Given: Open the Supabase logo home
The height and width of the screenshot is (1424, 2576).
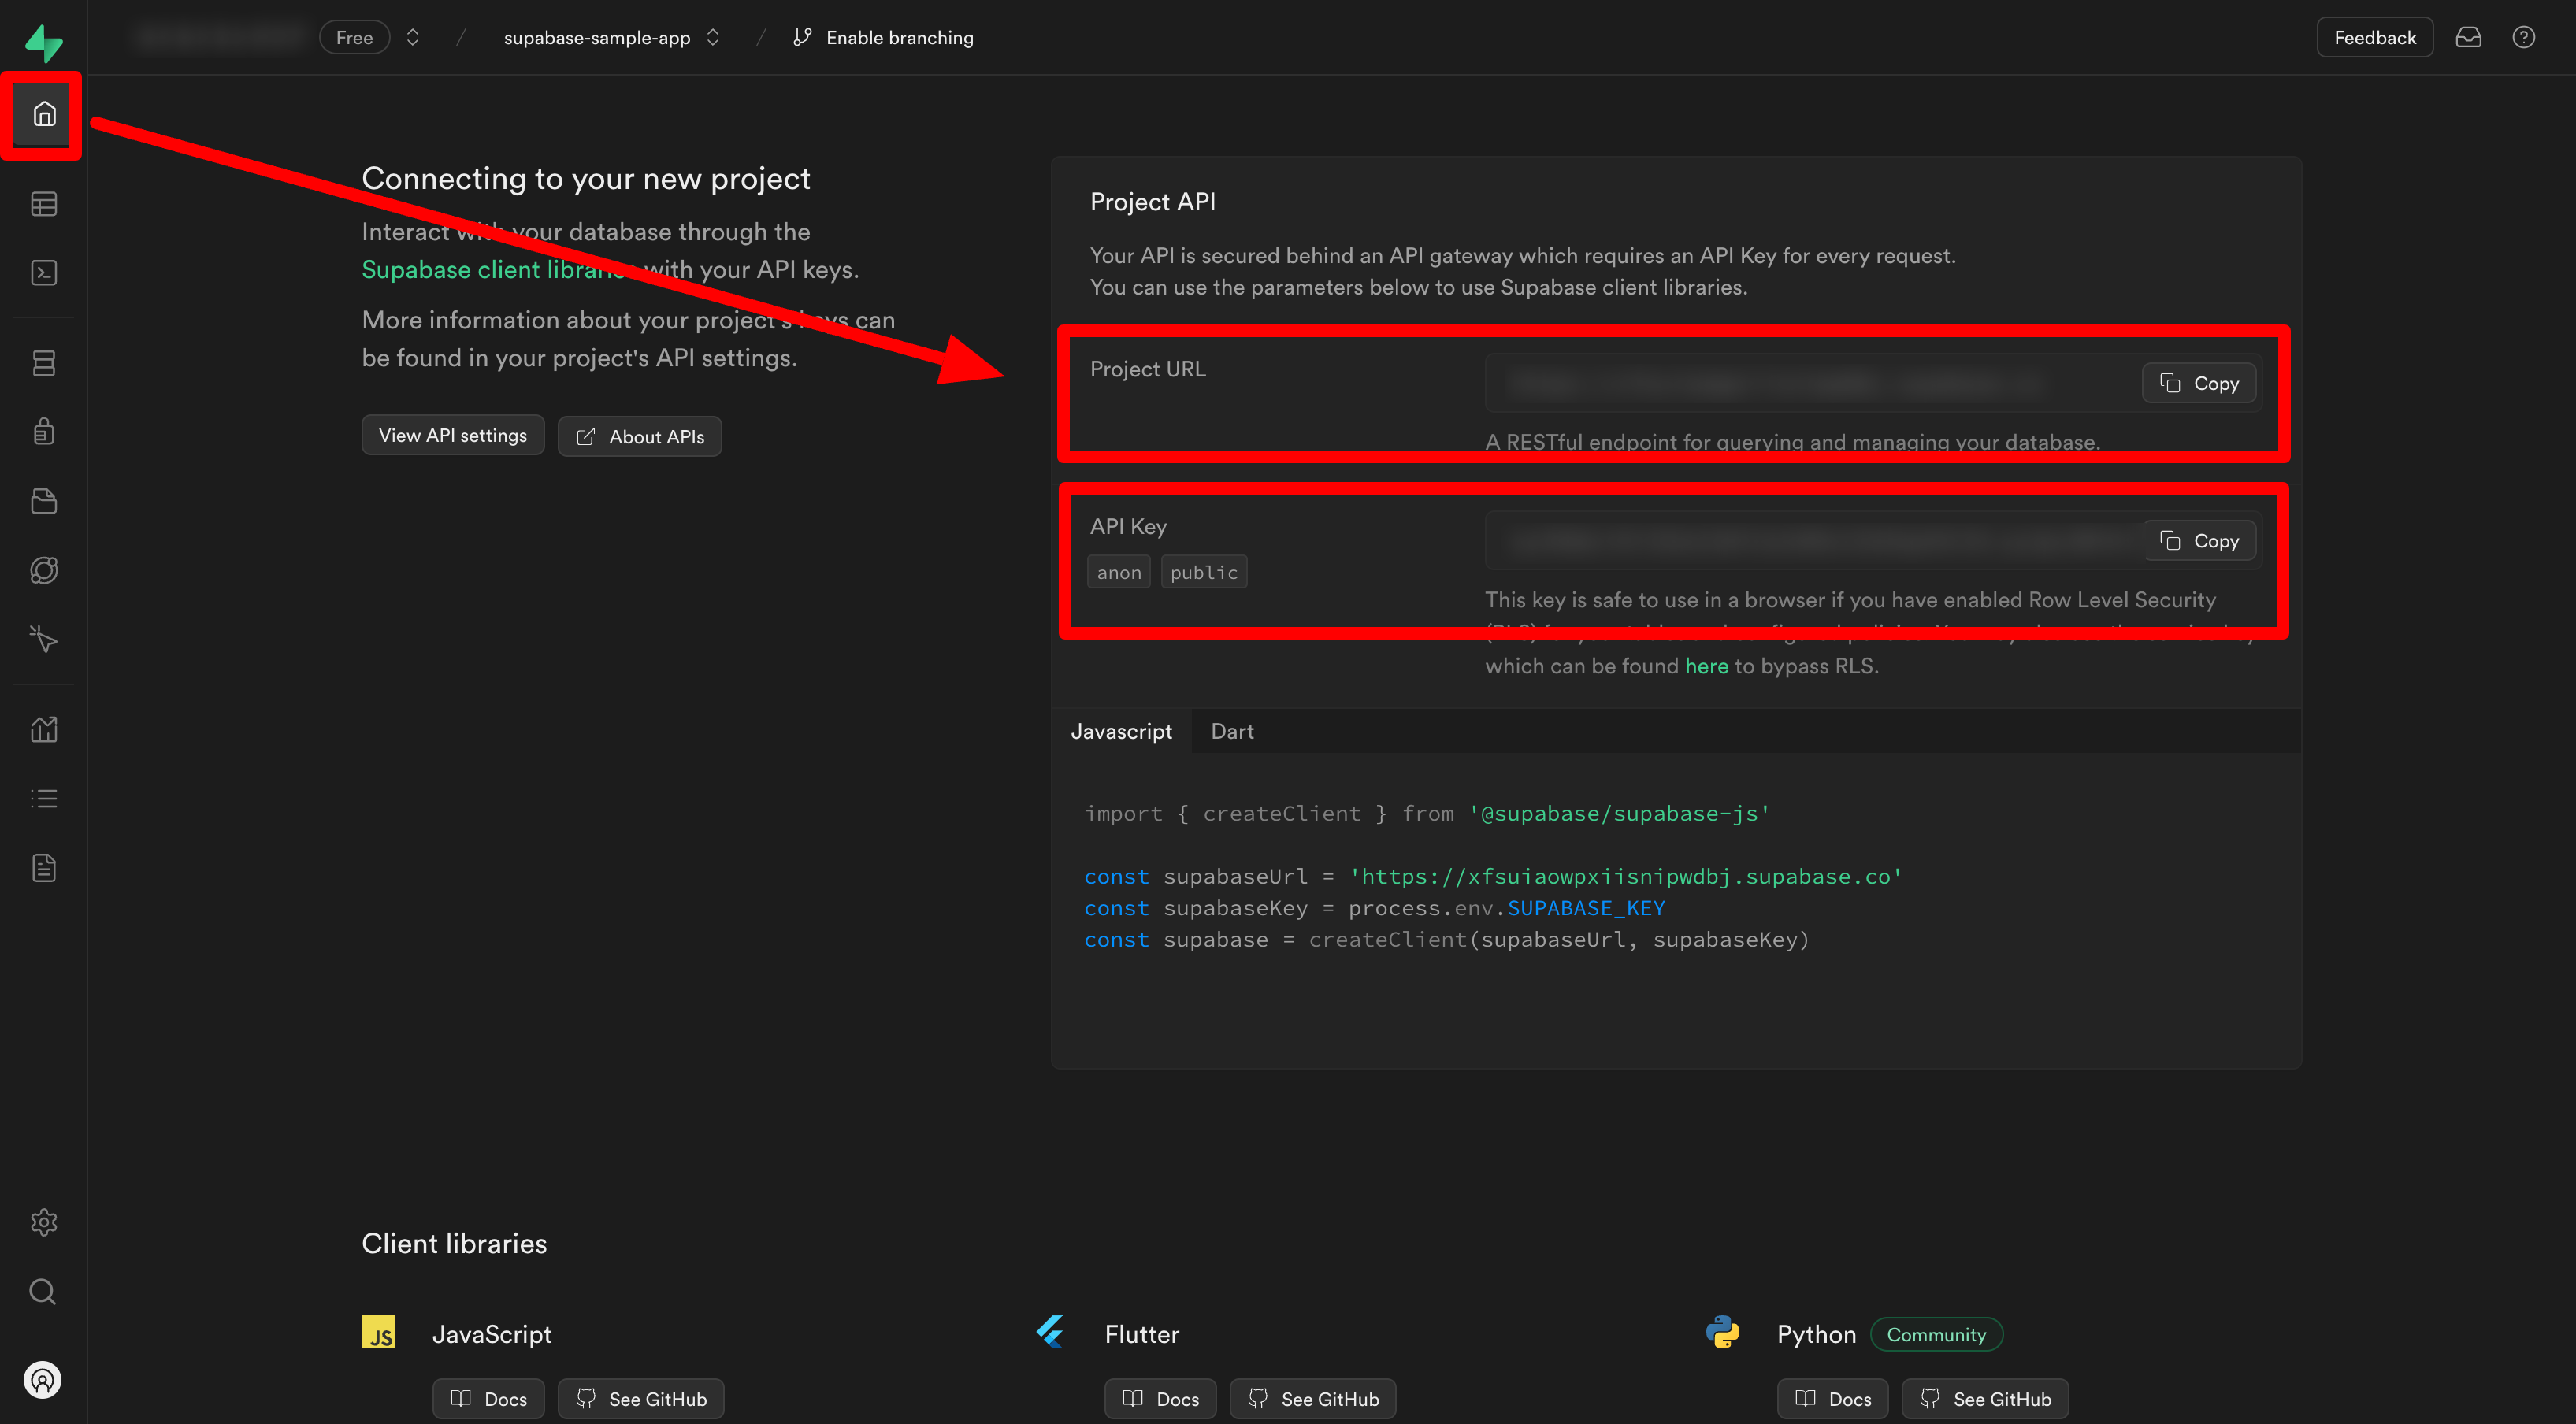Looking at the screenshot, I should coord(43,43).
